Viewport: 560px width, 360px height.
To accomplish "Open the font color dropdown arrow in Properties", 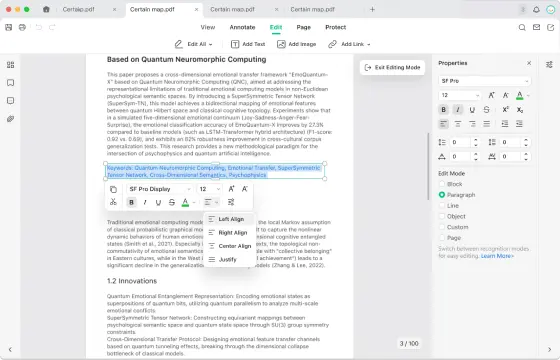I will [528, 95].
